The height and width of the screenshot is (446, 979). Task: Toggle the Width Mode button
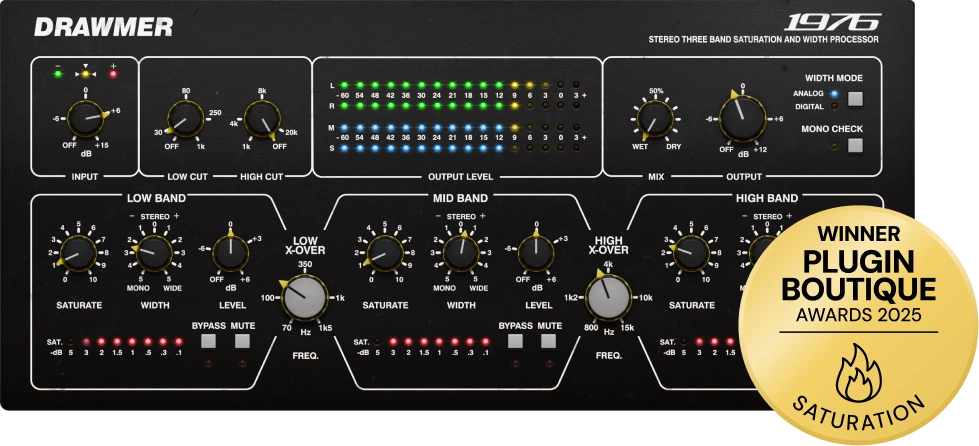pos(855,98)
